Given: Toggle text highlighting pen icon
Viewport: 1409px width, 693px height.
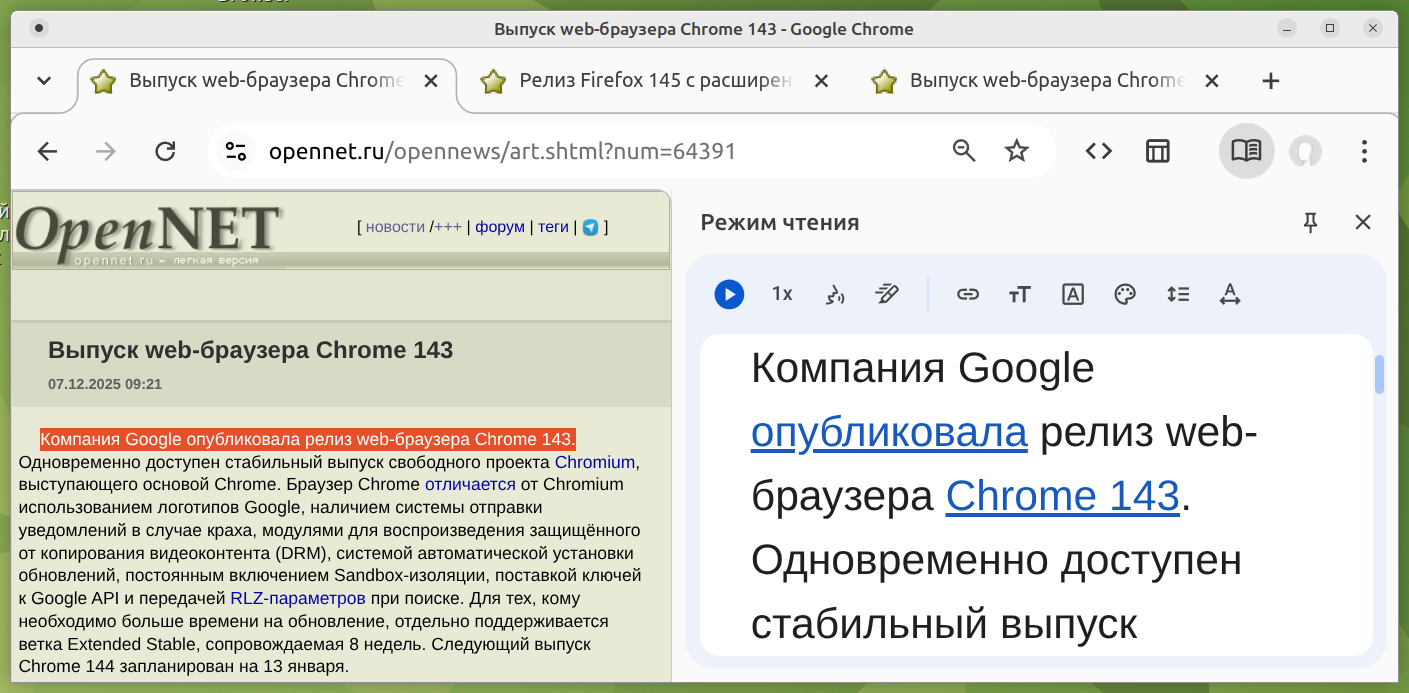Looking at the screenshot, I should pyautogui.click(x=886, y=294).
